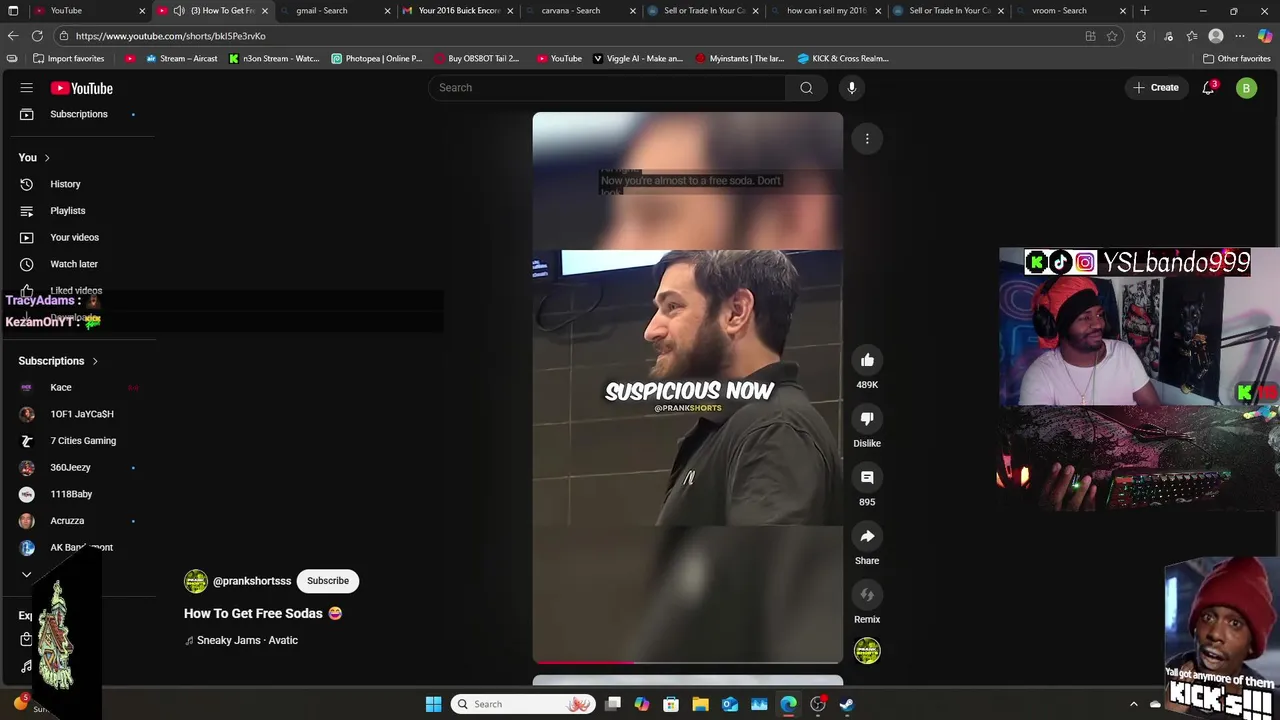Reload the page with refresh icon

(37, 36)
